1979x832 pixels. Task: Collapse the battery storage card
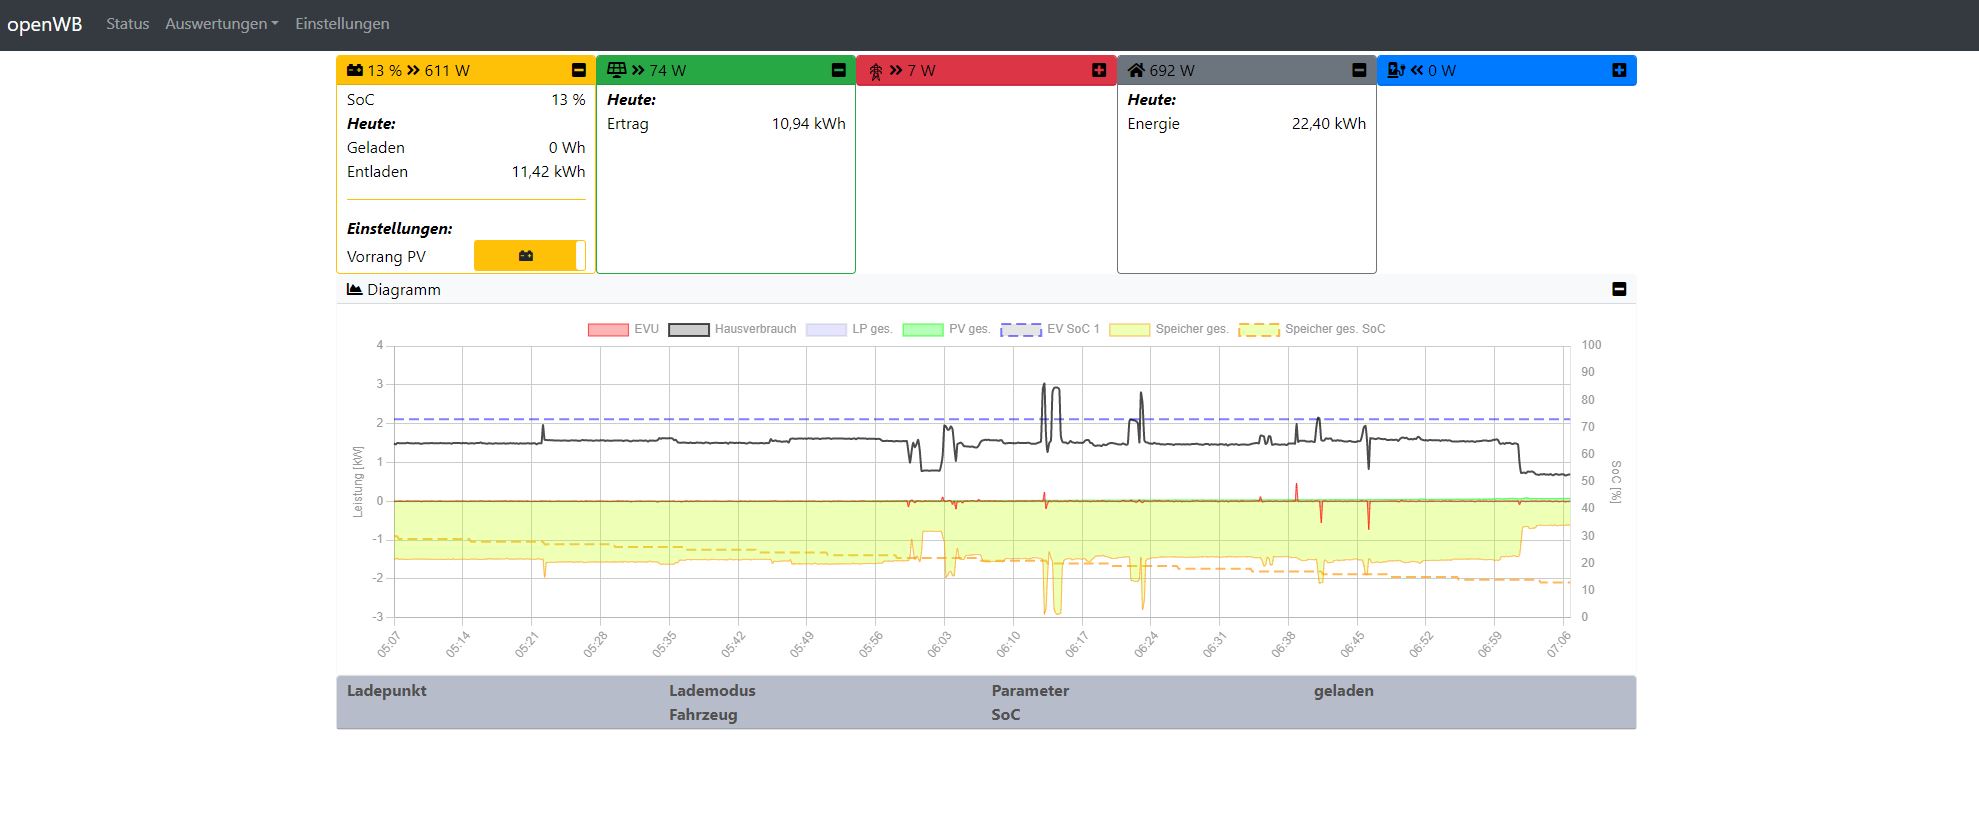[578, 70]
